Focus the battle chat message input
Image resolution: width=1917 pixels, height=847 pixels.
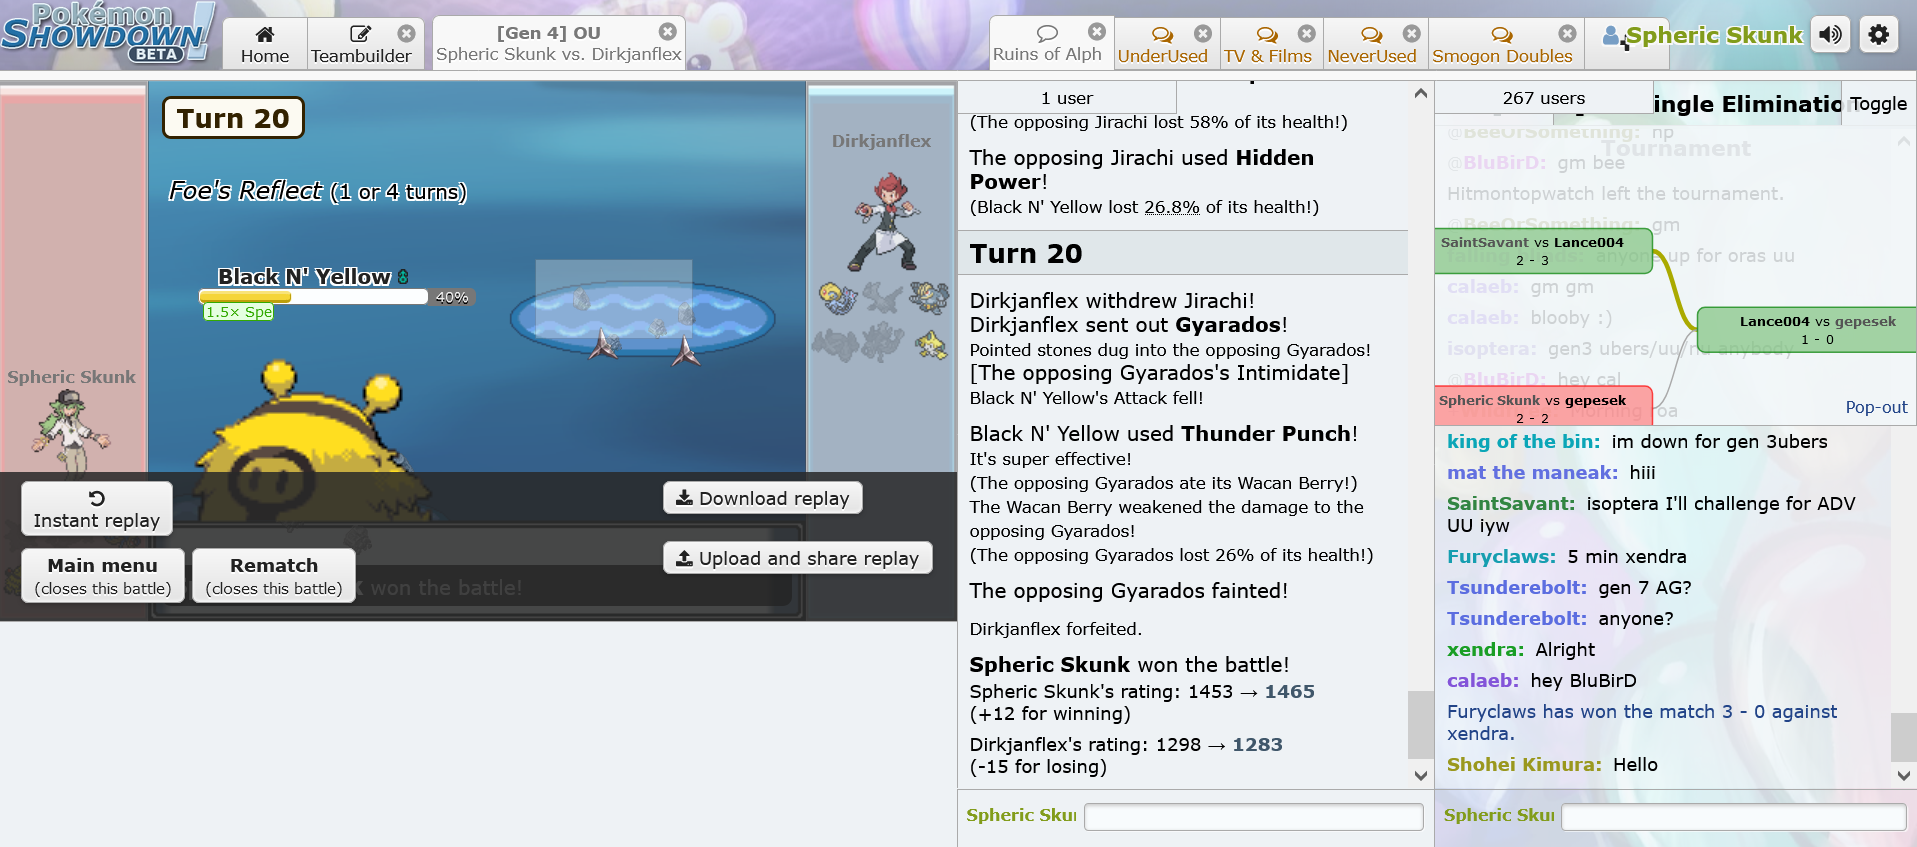point(1253,817)
